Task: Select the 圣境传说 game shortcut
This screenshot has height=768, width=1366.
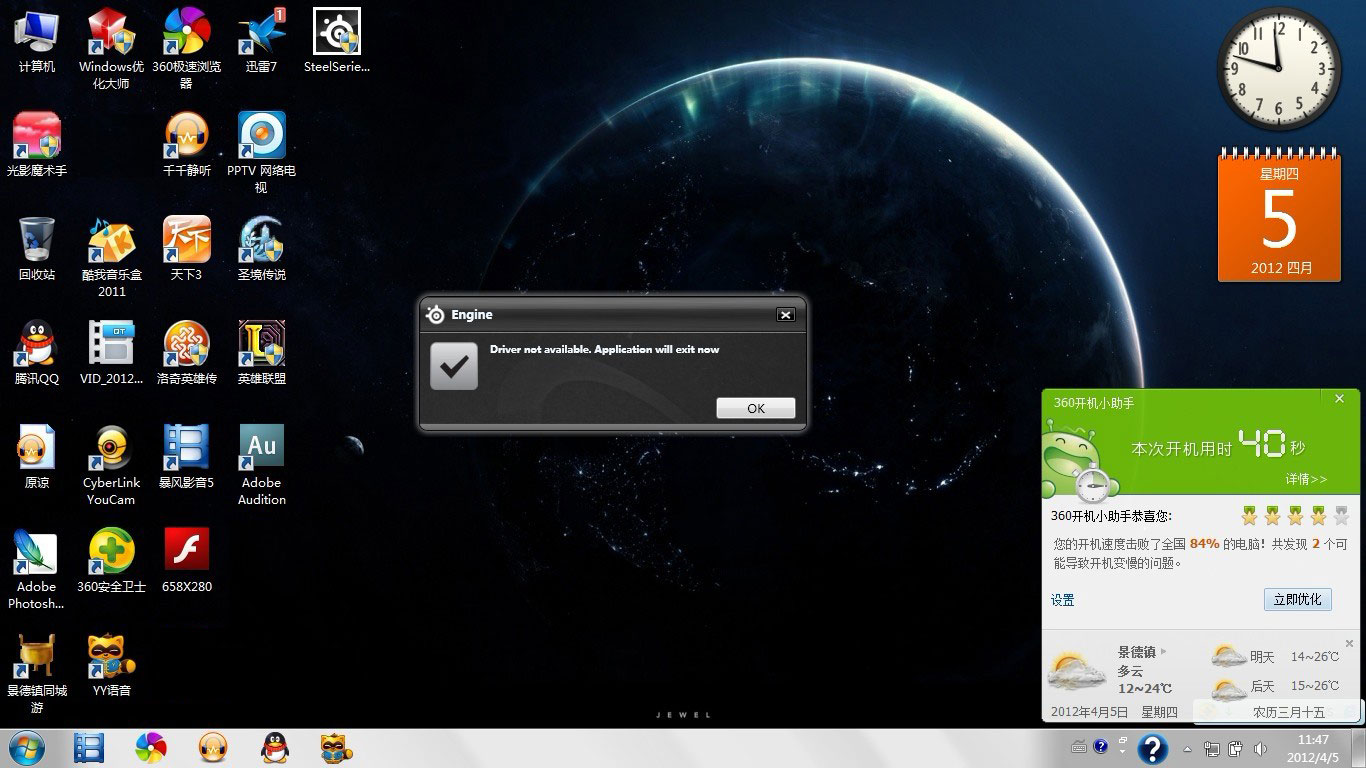Action: 261,249
